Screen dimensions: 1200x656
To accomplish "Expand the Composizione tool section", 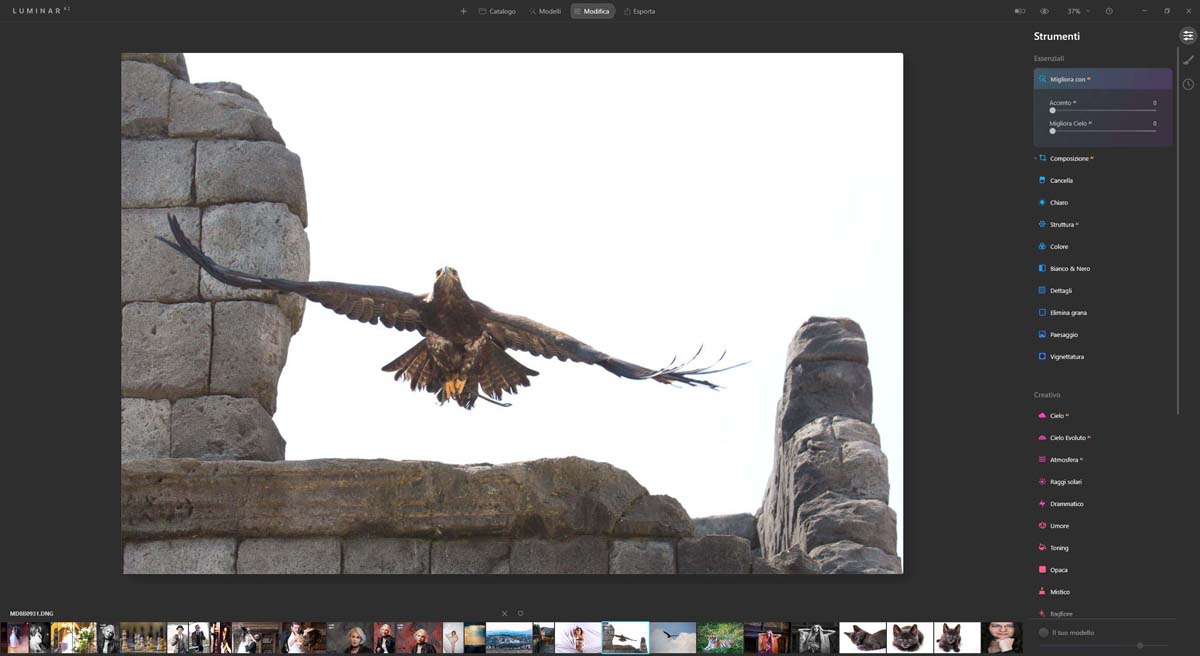I will coord(1070,159).
